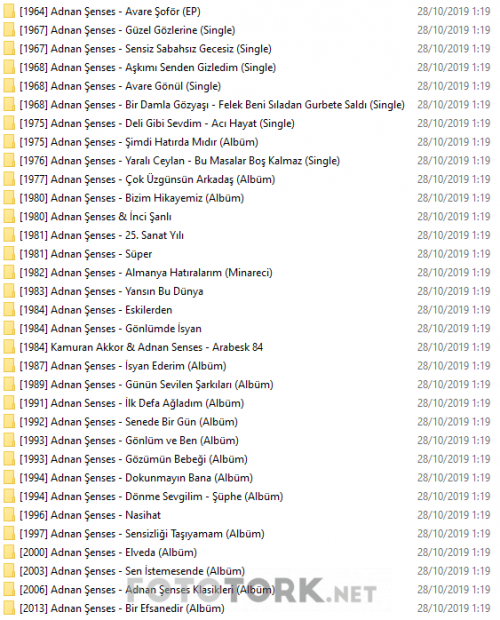Select folder icon for Sen İstemesende
500x620 pixels.
point(9,571)
